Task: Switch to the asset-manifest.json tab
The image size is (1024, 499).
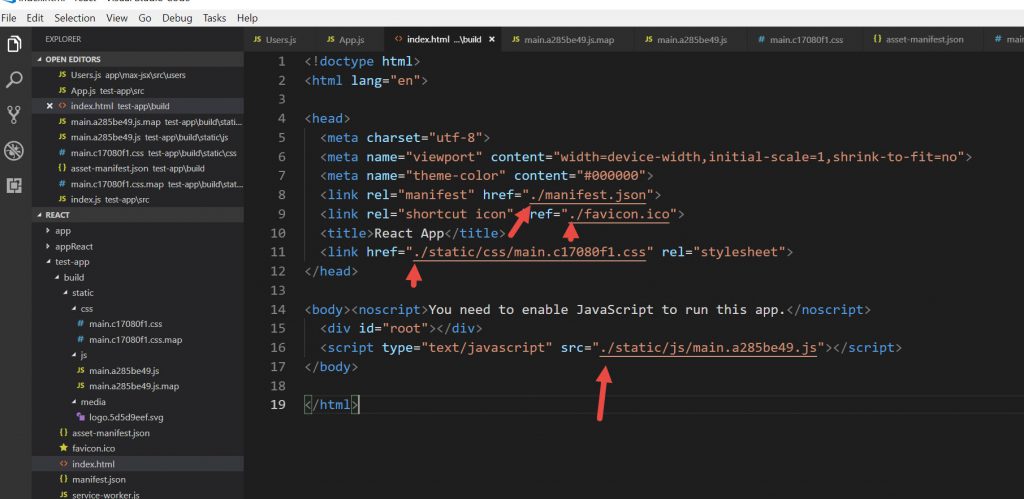Action: [x=925, y=40]
